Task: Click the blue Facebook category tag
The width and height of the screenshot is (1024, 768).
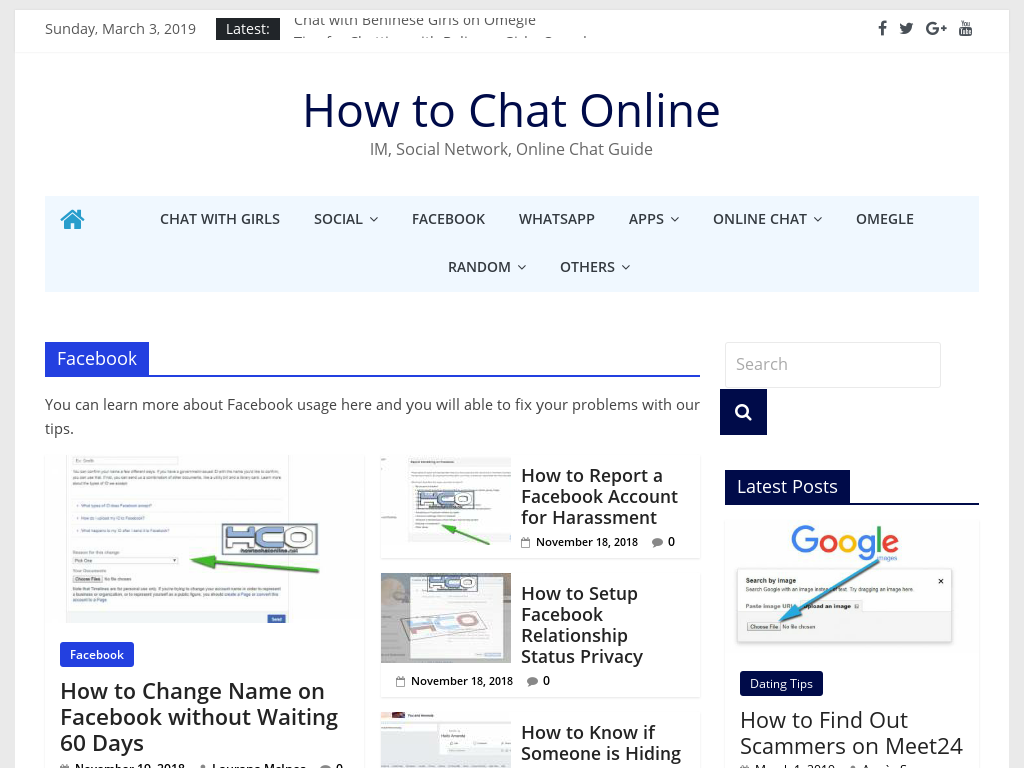Action: coord(97,654)
